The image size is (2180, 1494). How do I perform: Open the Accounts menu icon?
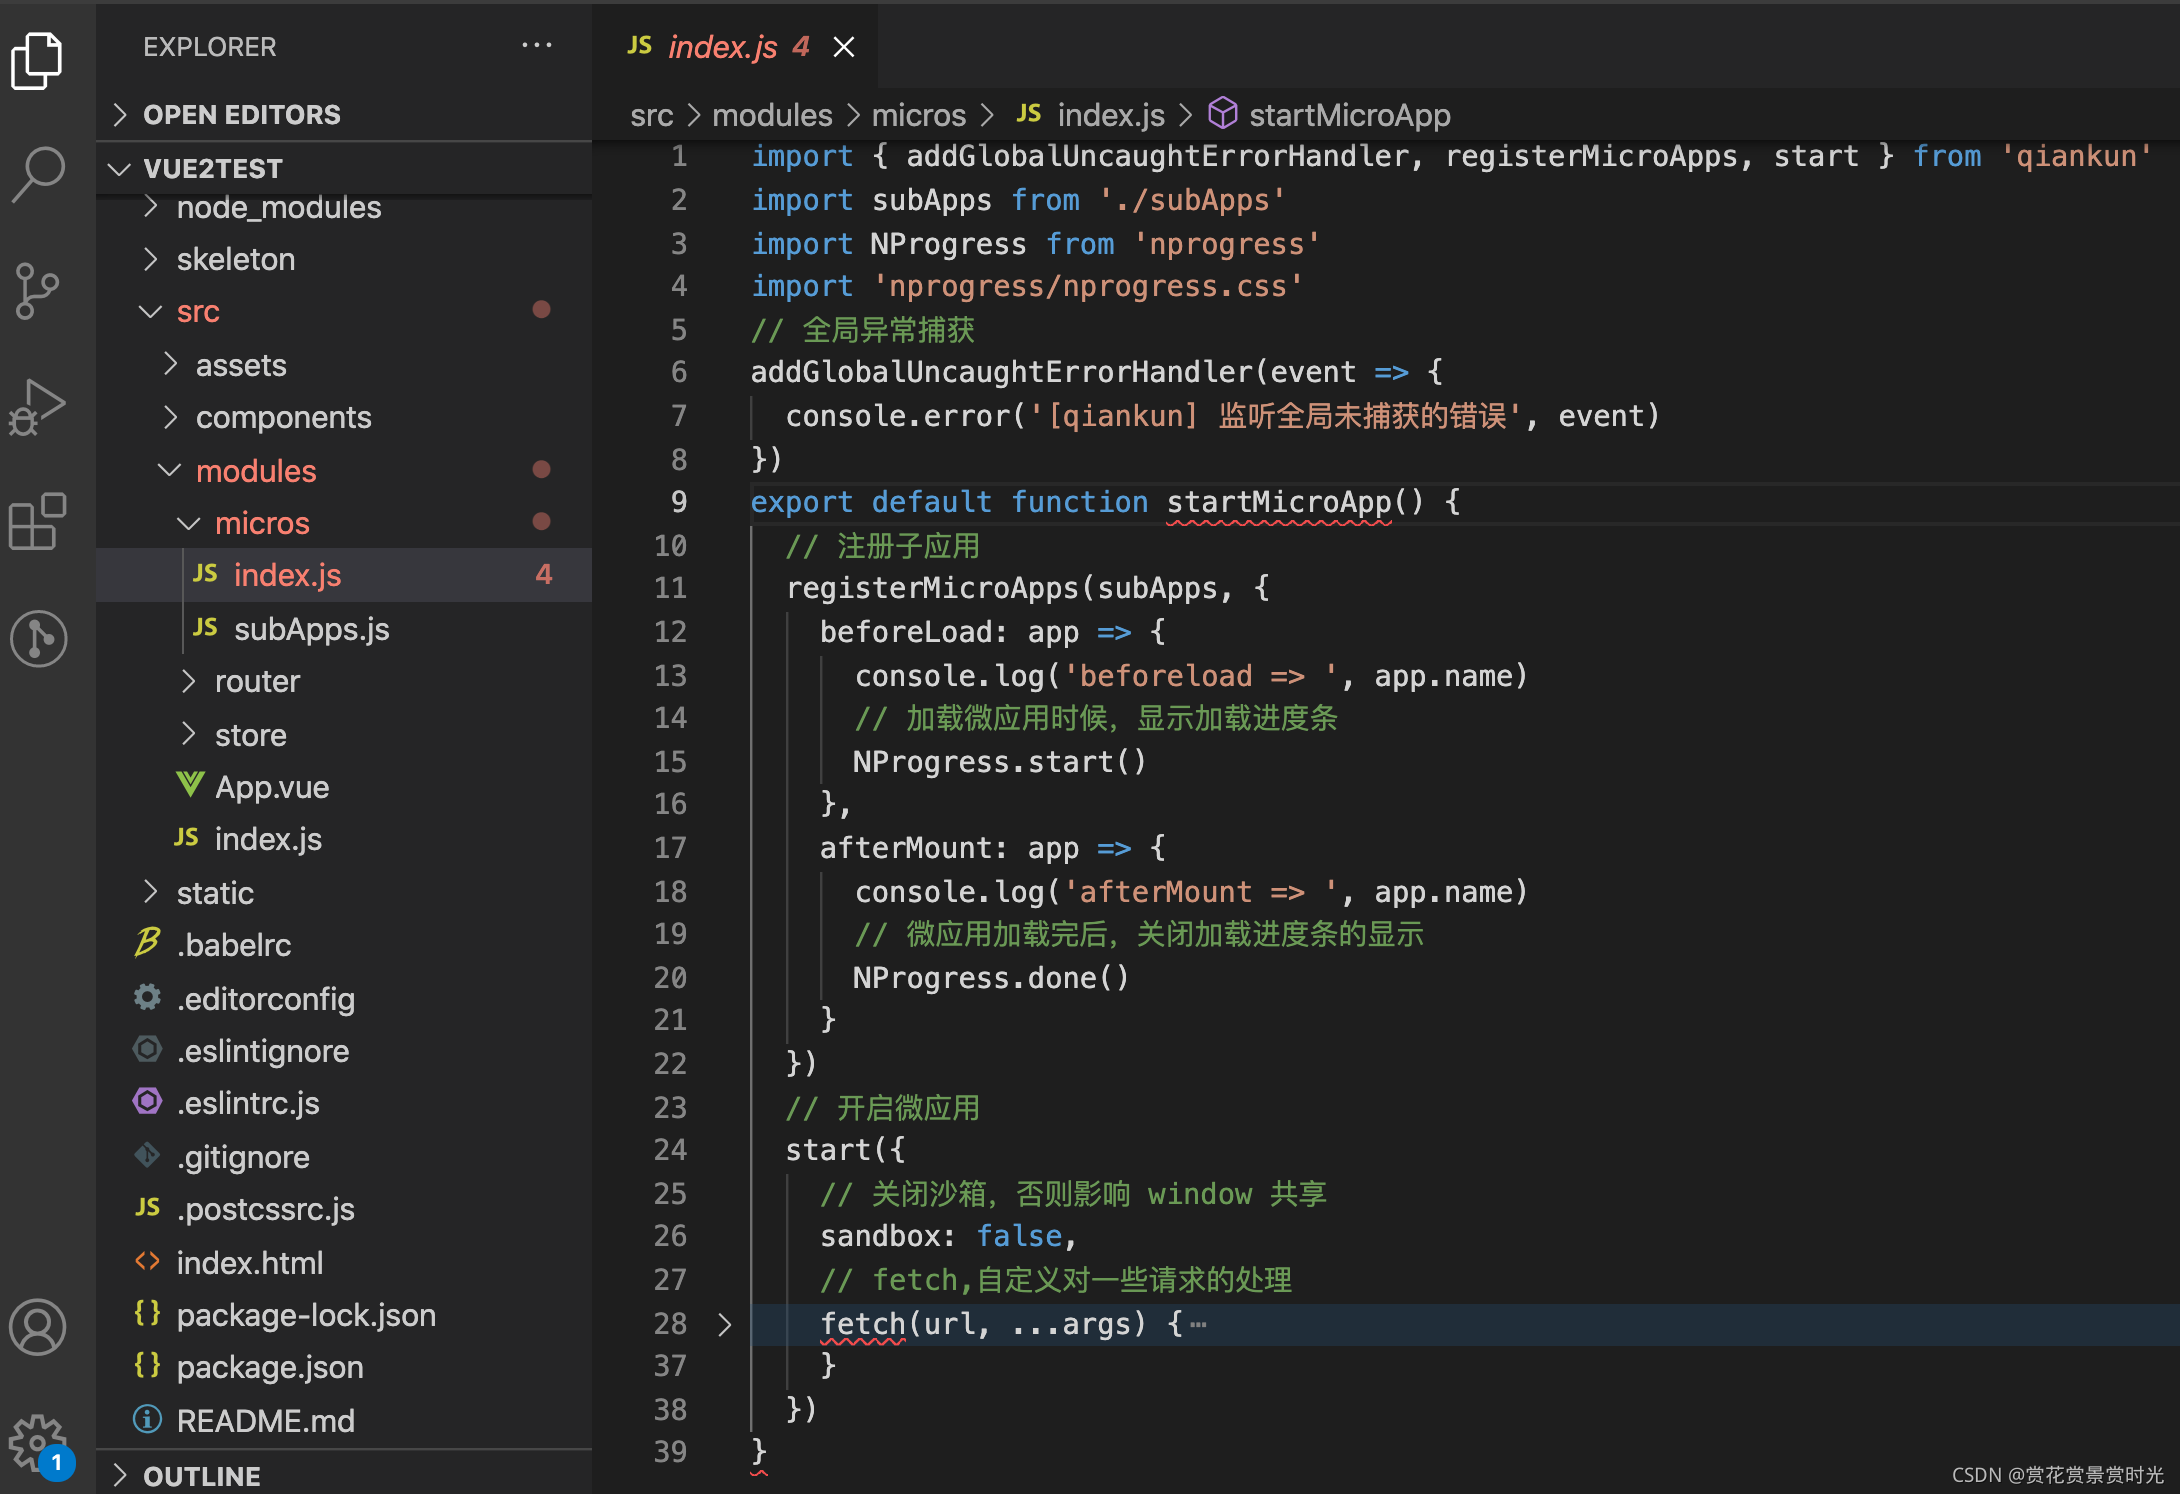click(x=38, y=1327)
